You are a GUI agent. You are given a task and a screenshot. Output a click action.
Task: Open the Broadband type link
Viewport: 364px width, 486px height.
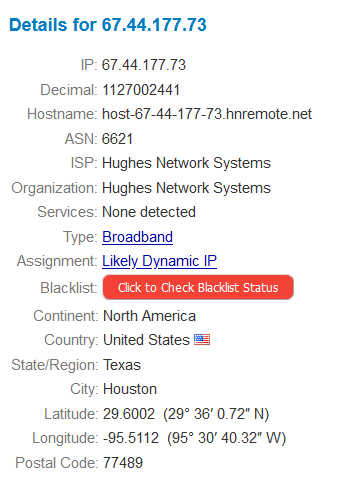pyautogui.click(x=137, y=237)
